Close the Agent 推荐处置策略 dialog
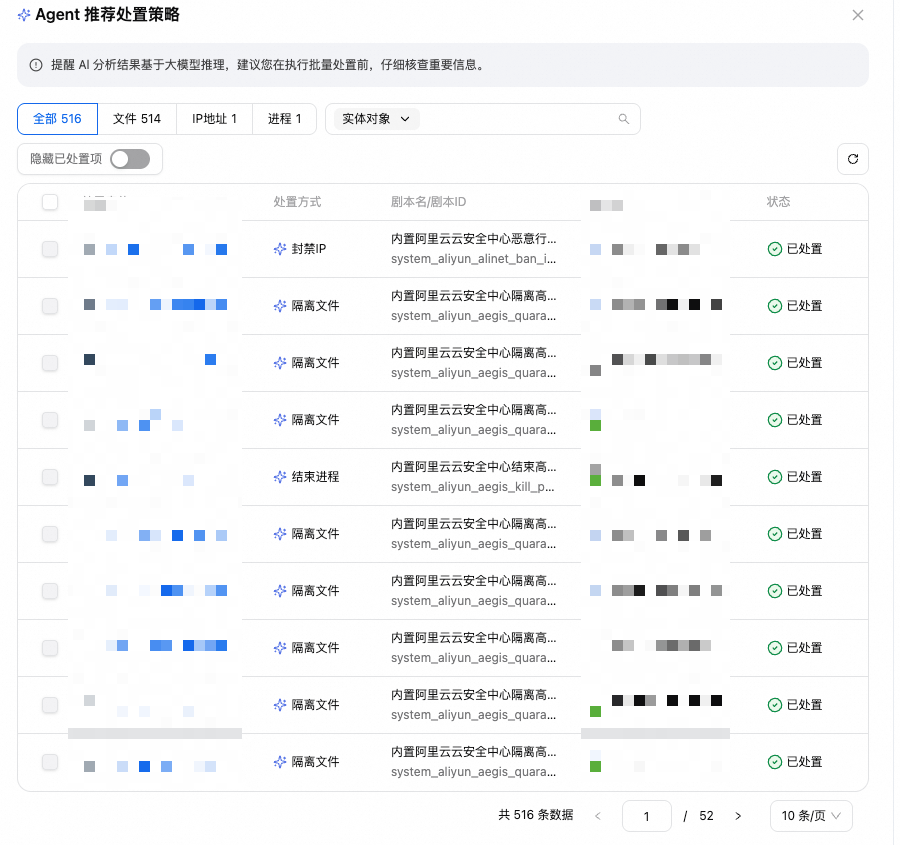 coord(858,15)
